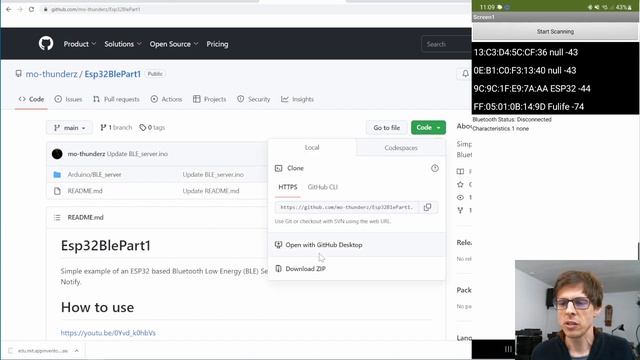The width and height of the screenshot is (640, 360).
Task: Click Star icon in About sidebar
Action: pyautogui.click(x=460, y=184)
